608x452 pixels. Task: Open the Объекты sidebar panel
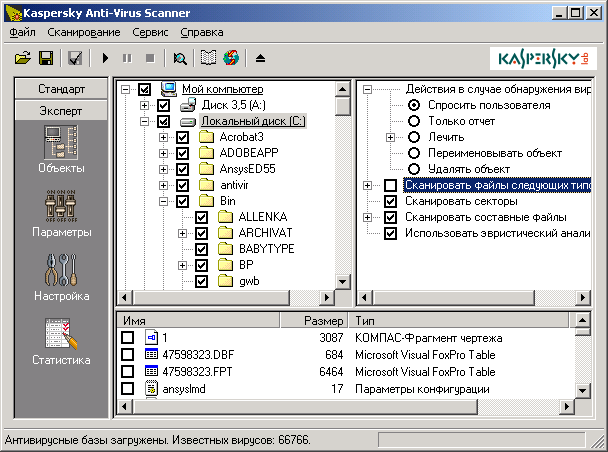coord(61,149)
